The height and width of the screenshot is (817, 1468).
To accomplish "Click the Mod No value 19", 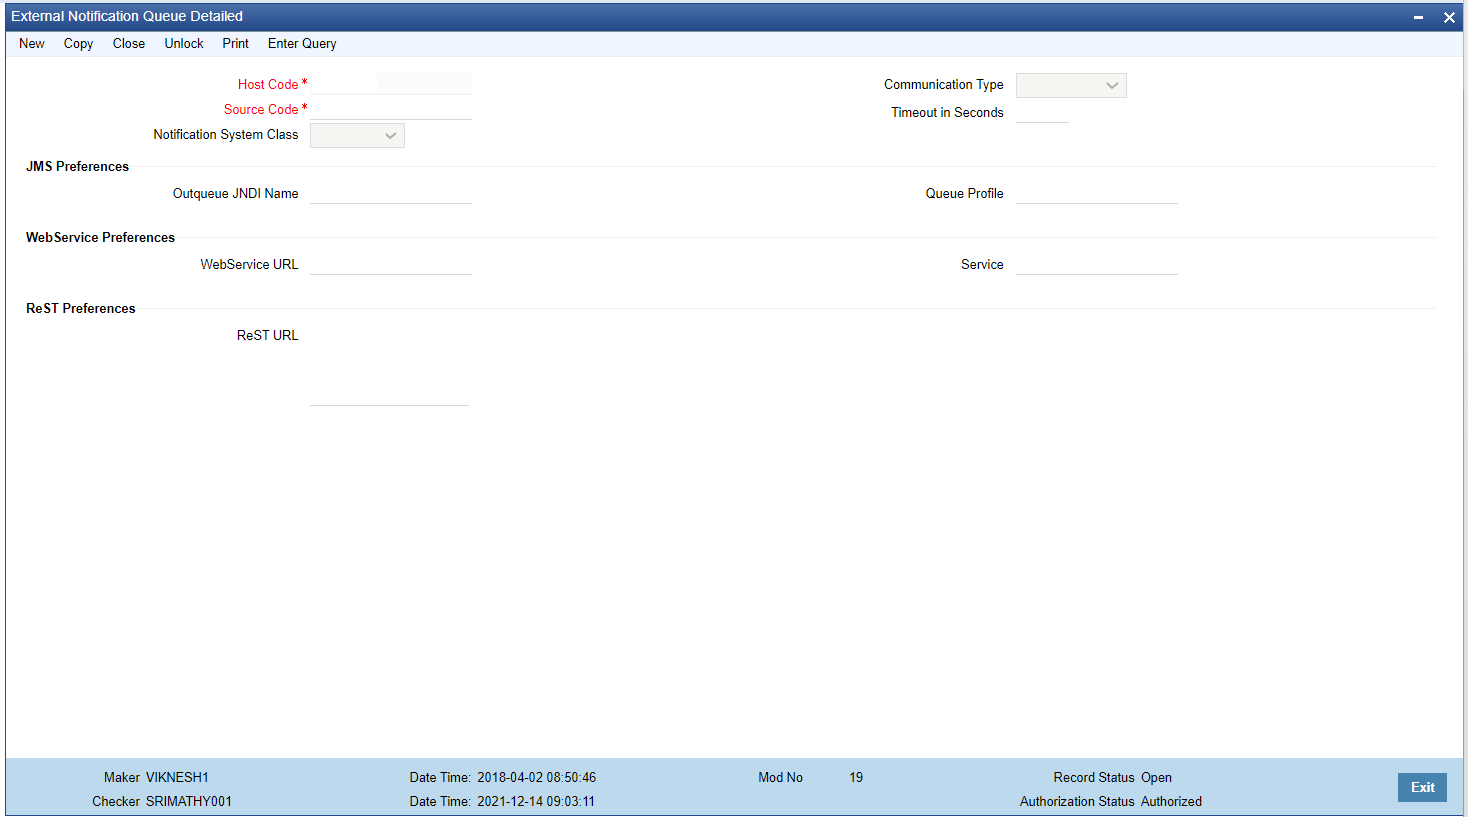I will [x=856, y=778].
